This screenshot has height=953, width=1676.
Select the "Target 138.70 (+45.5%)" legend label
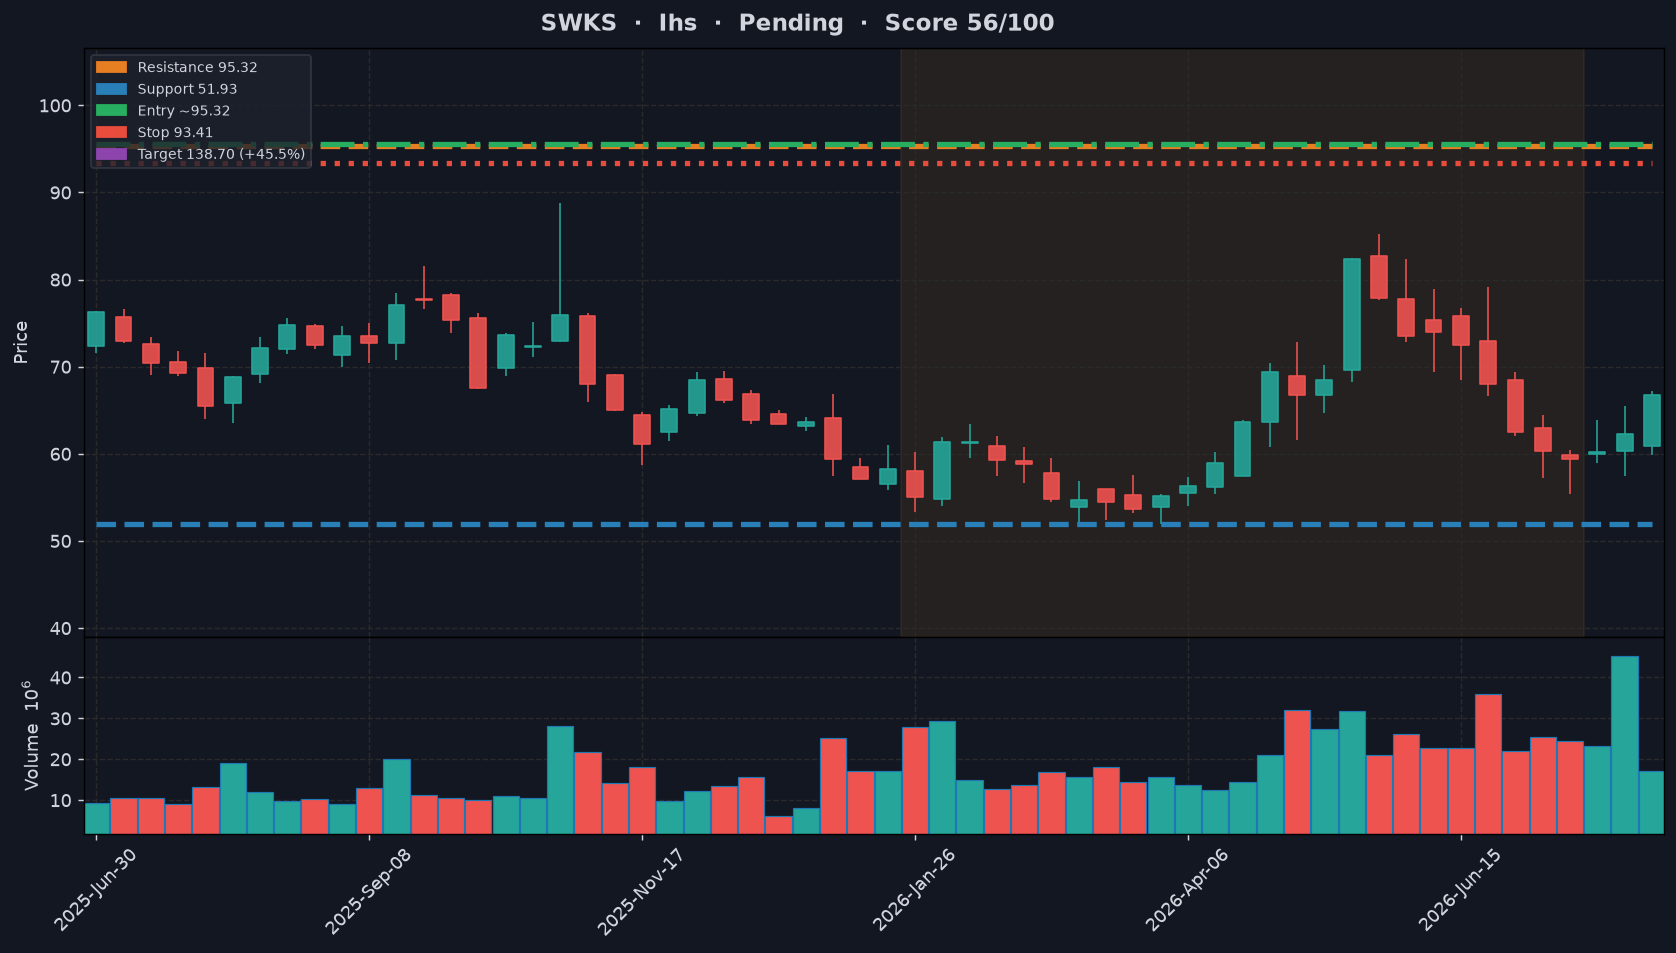pos(221,154)
